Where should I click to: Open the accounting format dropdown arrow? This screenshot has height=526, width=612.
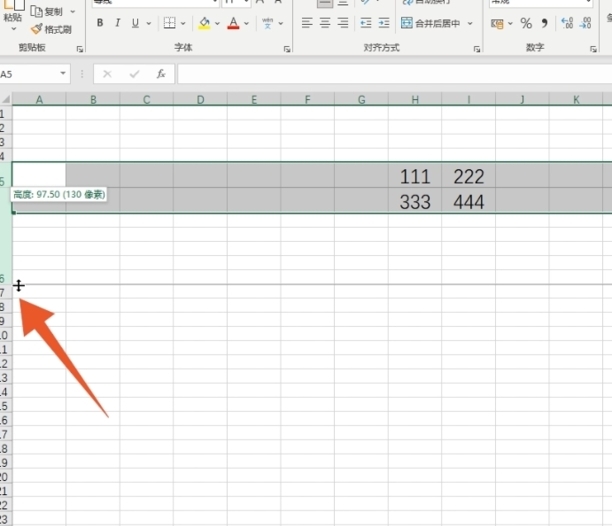[x=511, y=23]
